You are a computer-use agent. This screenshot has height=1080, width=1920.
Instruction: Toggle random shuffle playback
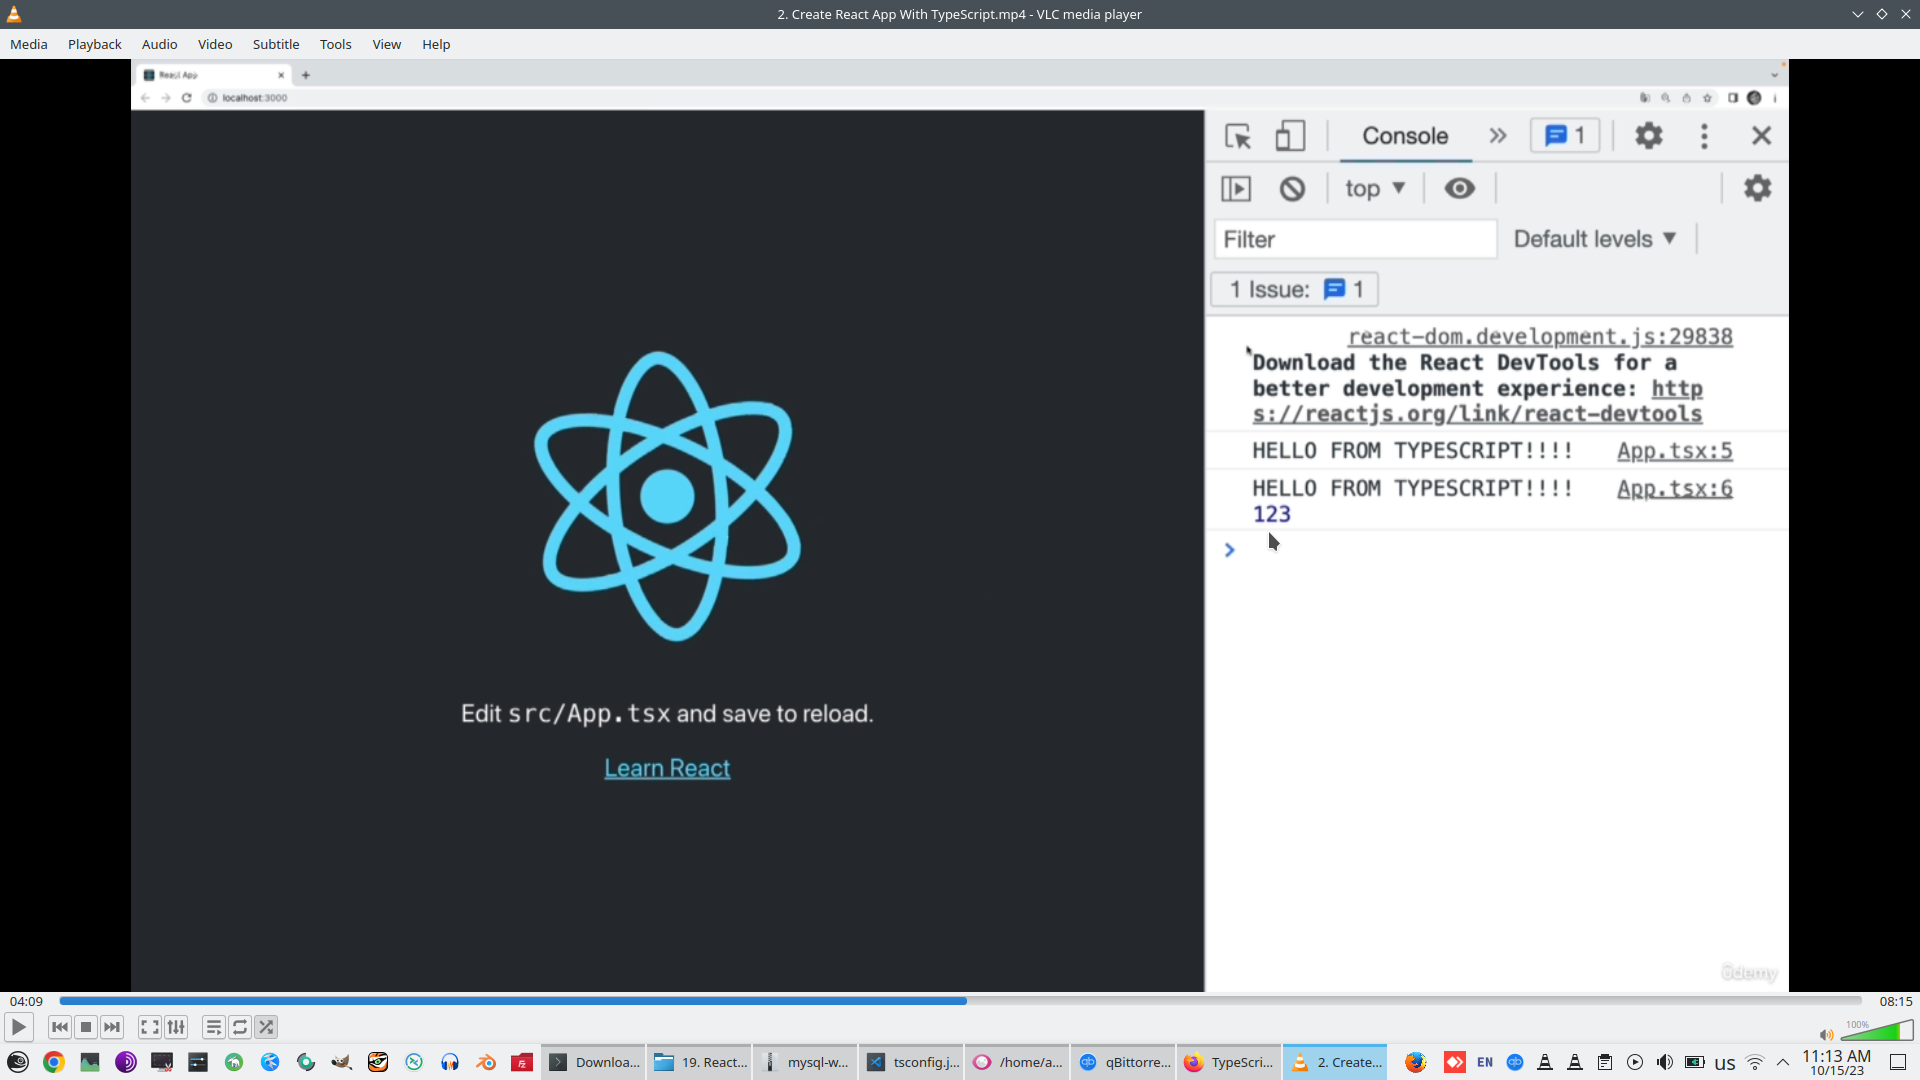pos(266,1027)
